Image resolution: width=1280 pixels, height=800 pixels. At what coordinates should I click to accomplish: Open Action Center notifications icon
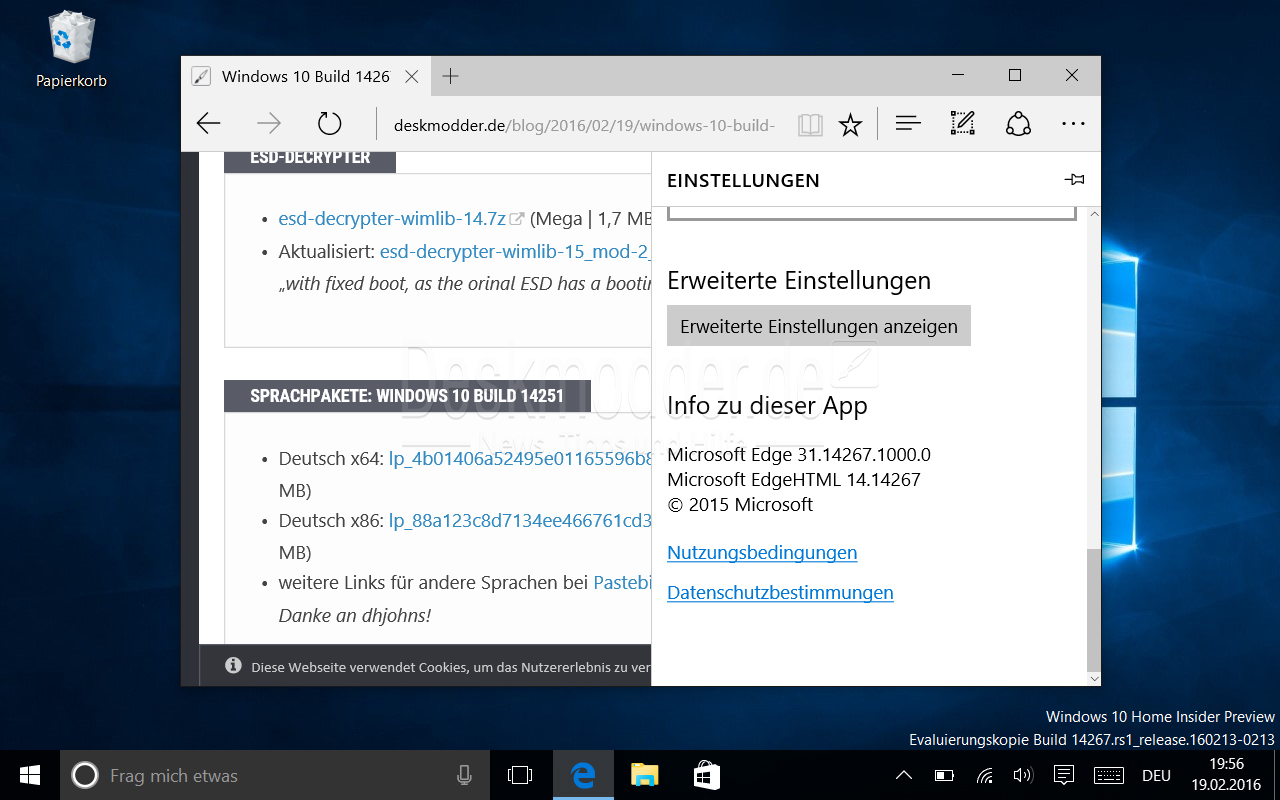(1065, 775)
